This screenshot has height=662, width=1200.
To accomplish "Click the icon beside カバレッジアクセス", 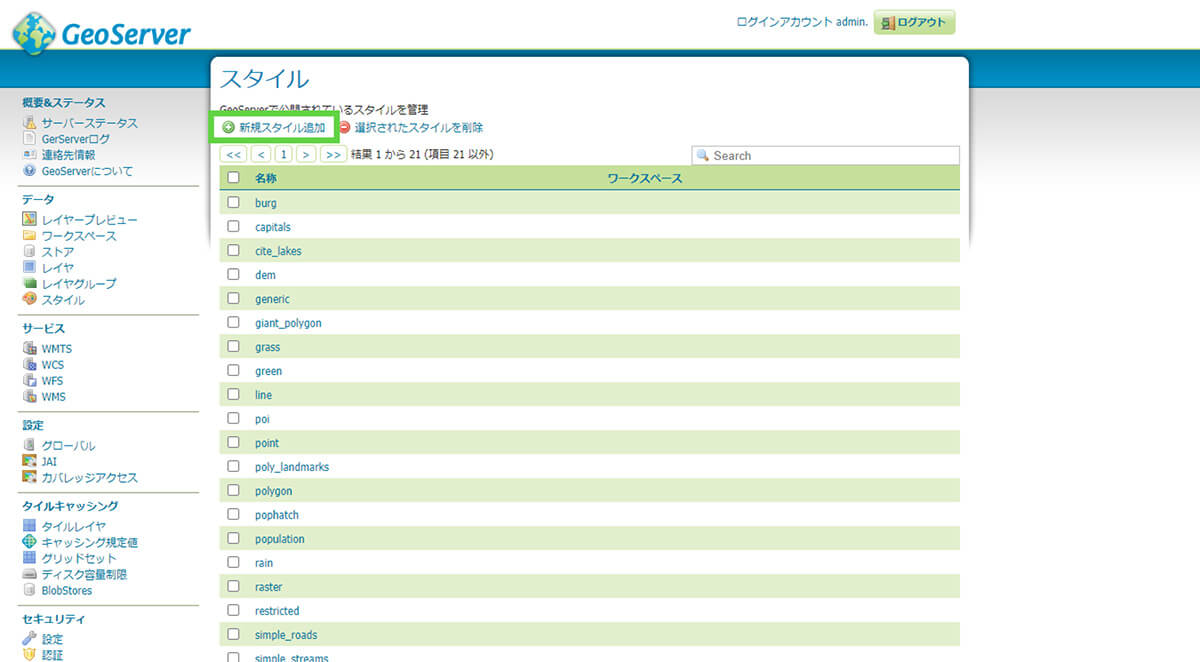I will coord(30,477).
